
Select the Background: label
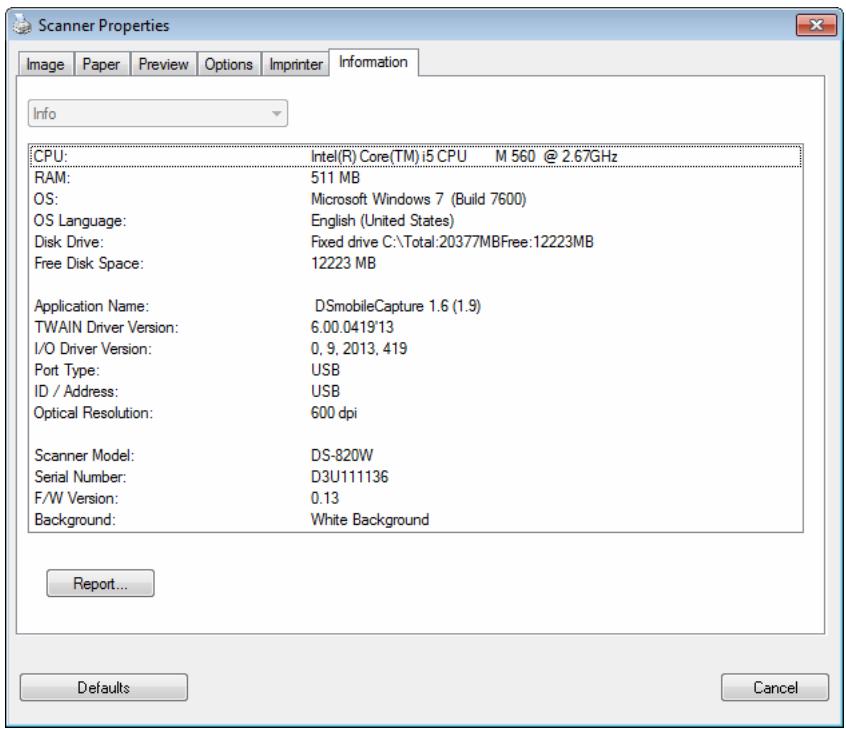click(x=74, y=520)
